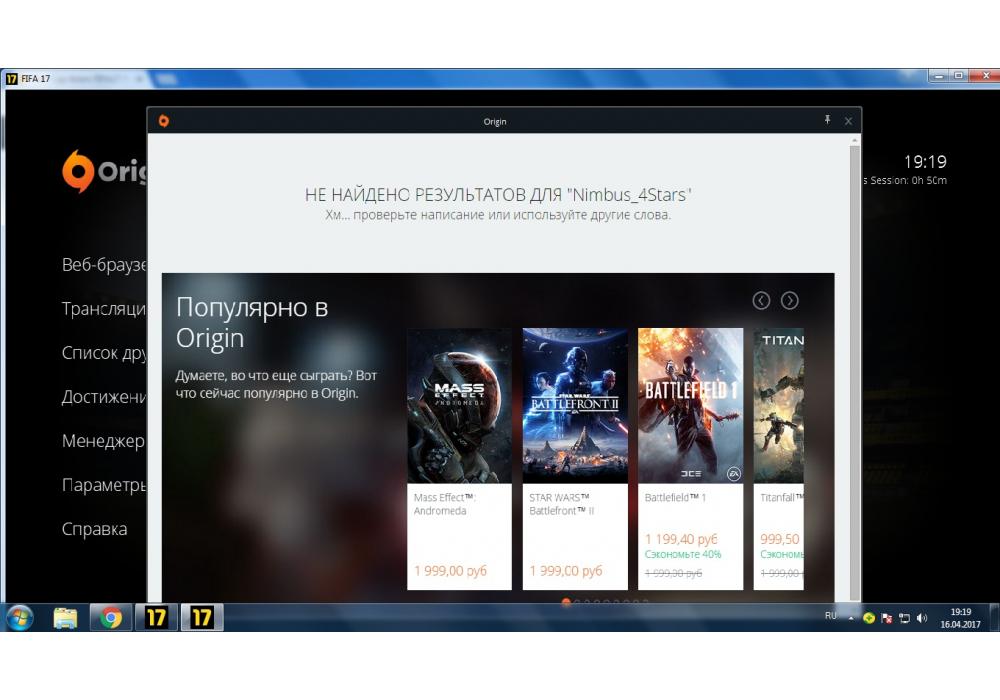Open Параметры in the Origin sidebar

104,485
